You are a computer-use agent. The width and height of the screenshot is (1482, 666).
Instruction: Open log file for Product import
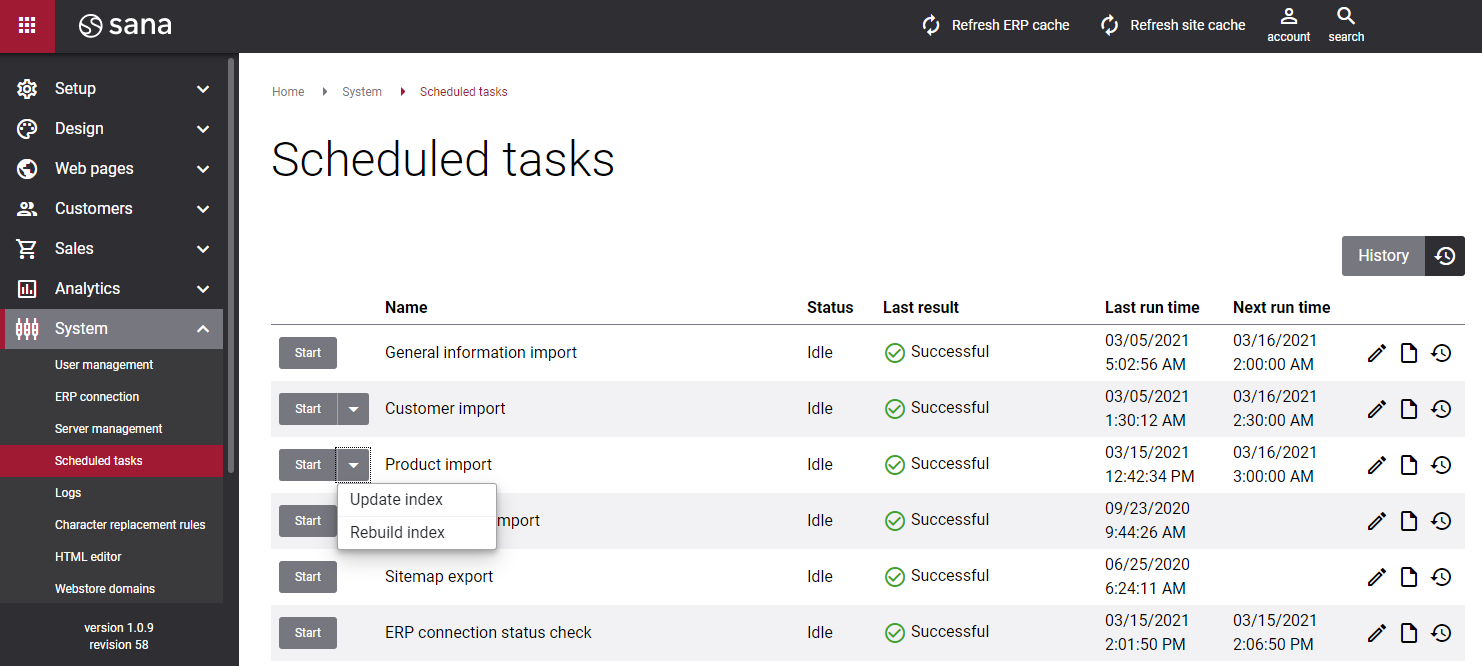click(x=1409, y=465)
